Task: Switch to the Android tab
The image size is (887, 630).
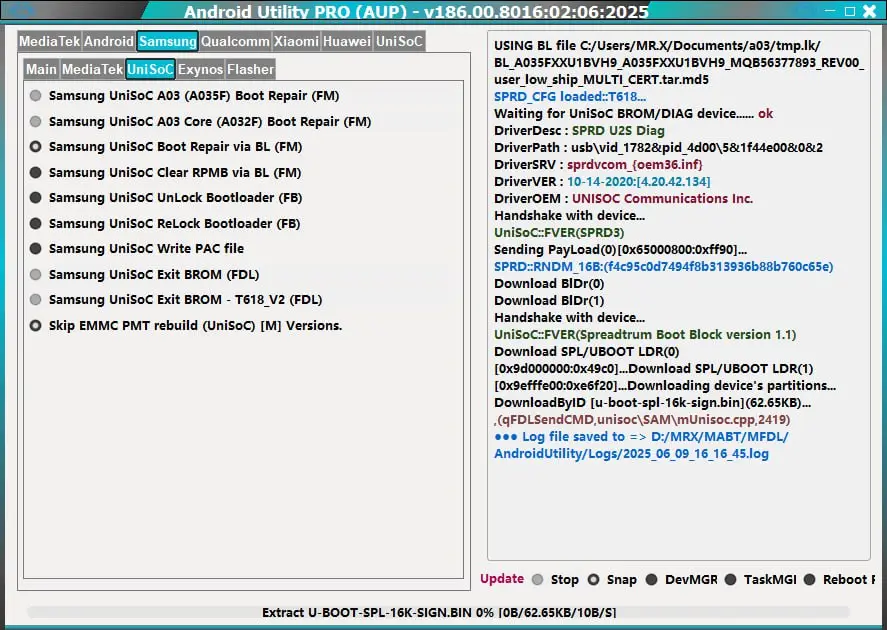Action: point(109,41)
